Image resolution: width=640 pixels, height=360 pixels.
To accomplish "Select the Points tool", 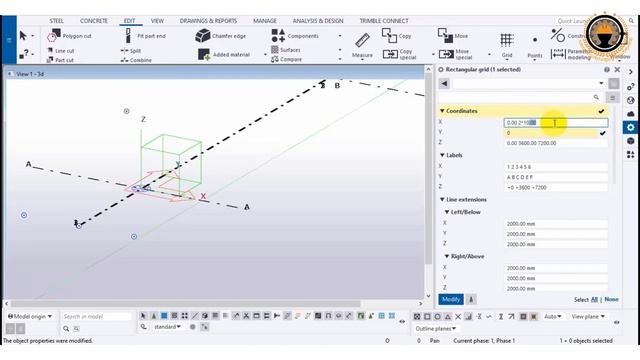I will (x=535, y=47).
